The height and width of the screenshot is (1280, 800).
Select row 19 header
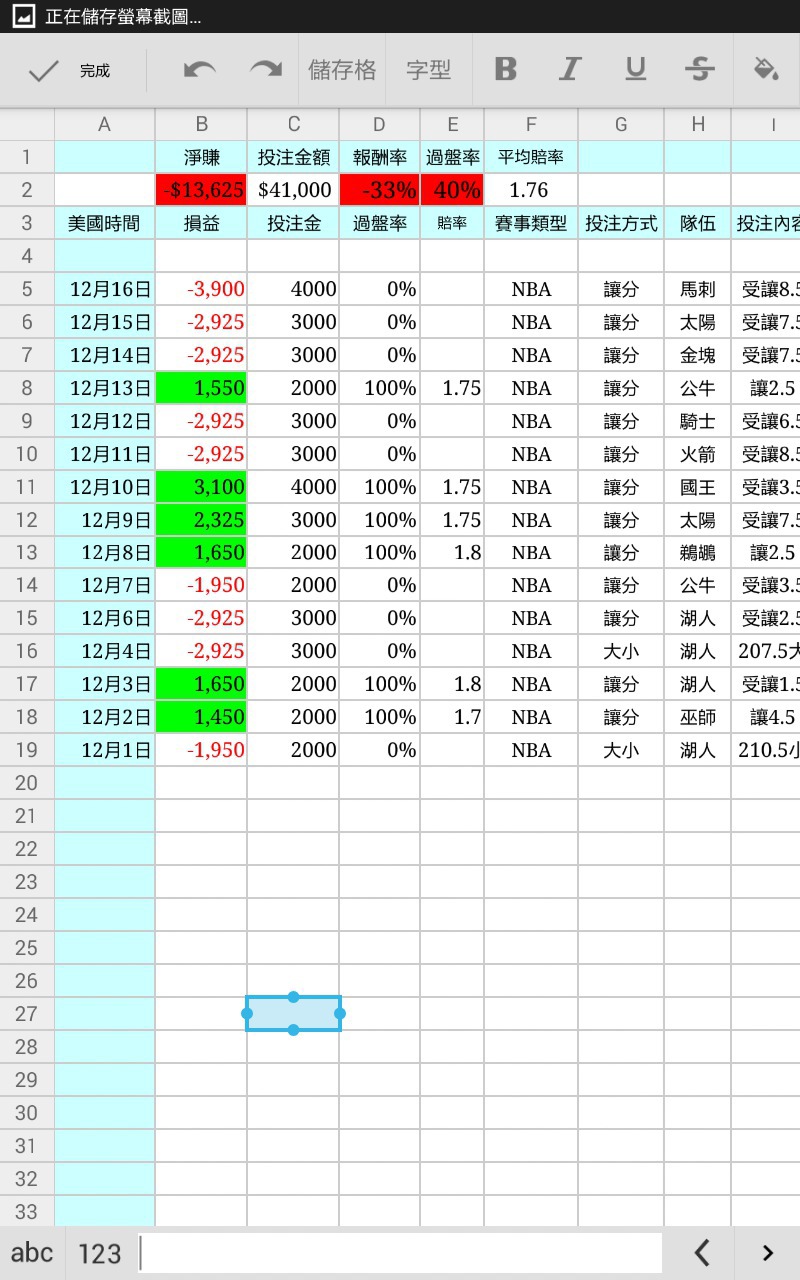(27, 750)
